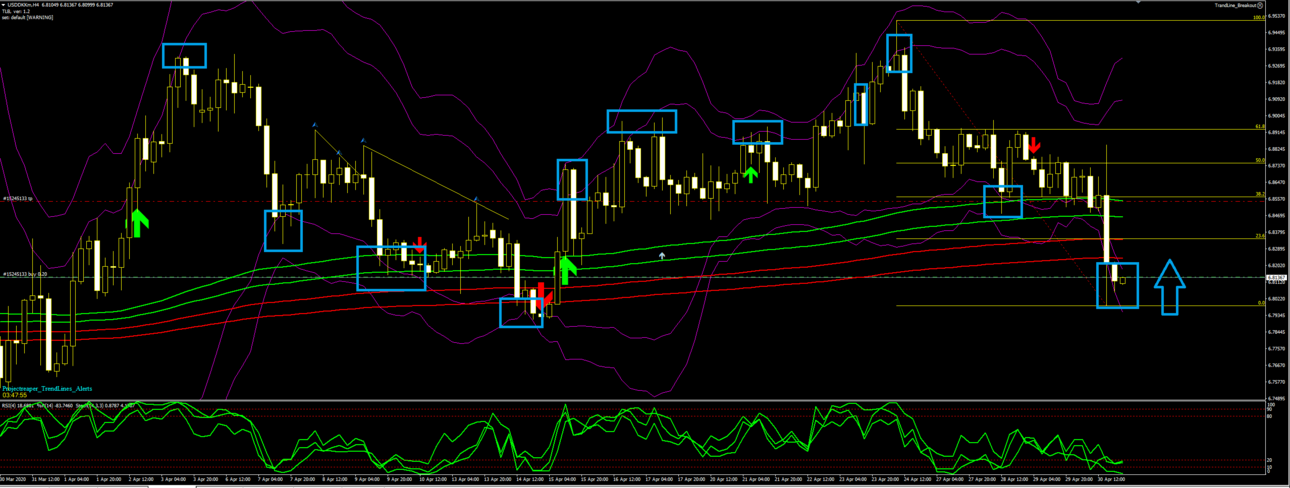1290x488 pixels.
Task: Click the 6.84695 price scale label
Action: [1277, 215]
